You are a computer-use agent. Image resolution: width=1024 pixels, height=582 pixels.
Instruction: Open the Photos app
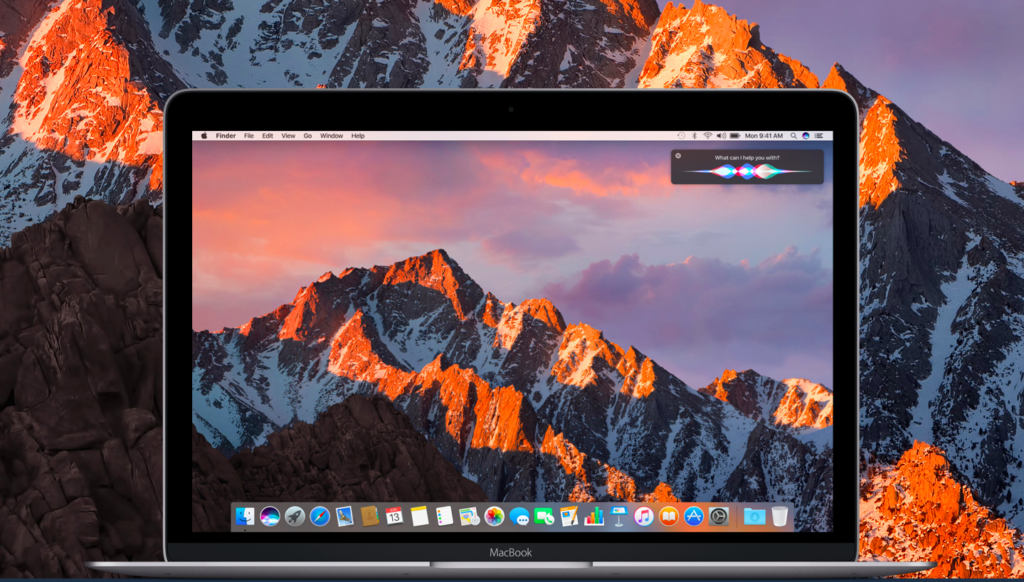[x=493, y=518]
